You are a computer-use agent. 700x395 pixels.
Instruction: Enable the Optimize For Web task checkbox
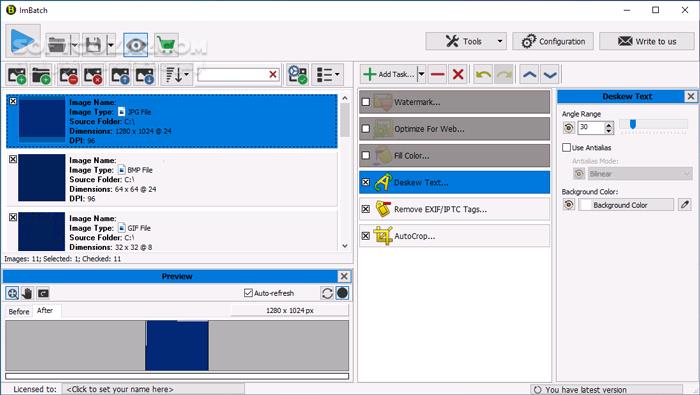point(366,129)
